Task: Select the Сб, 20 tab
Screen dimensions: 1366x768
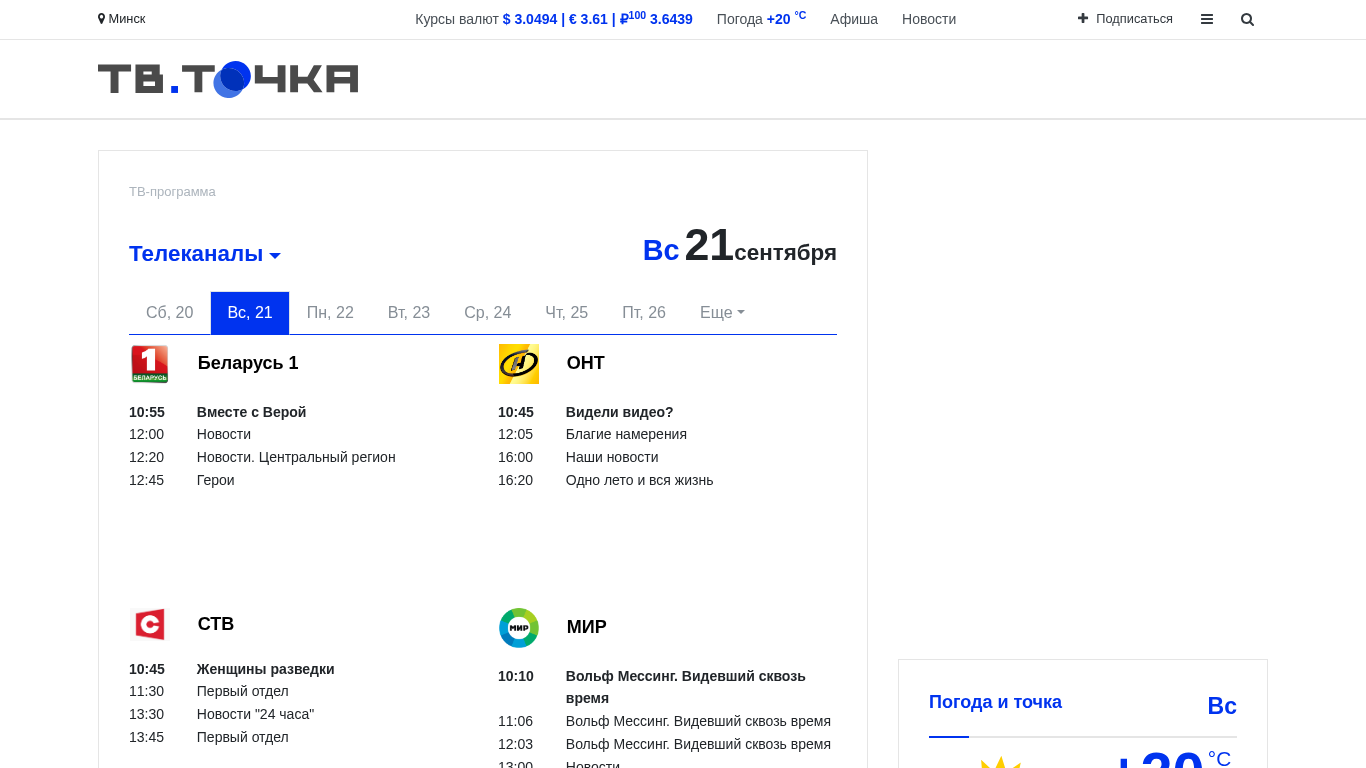Action: 169,313
